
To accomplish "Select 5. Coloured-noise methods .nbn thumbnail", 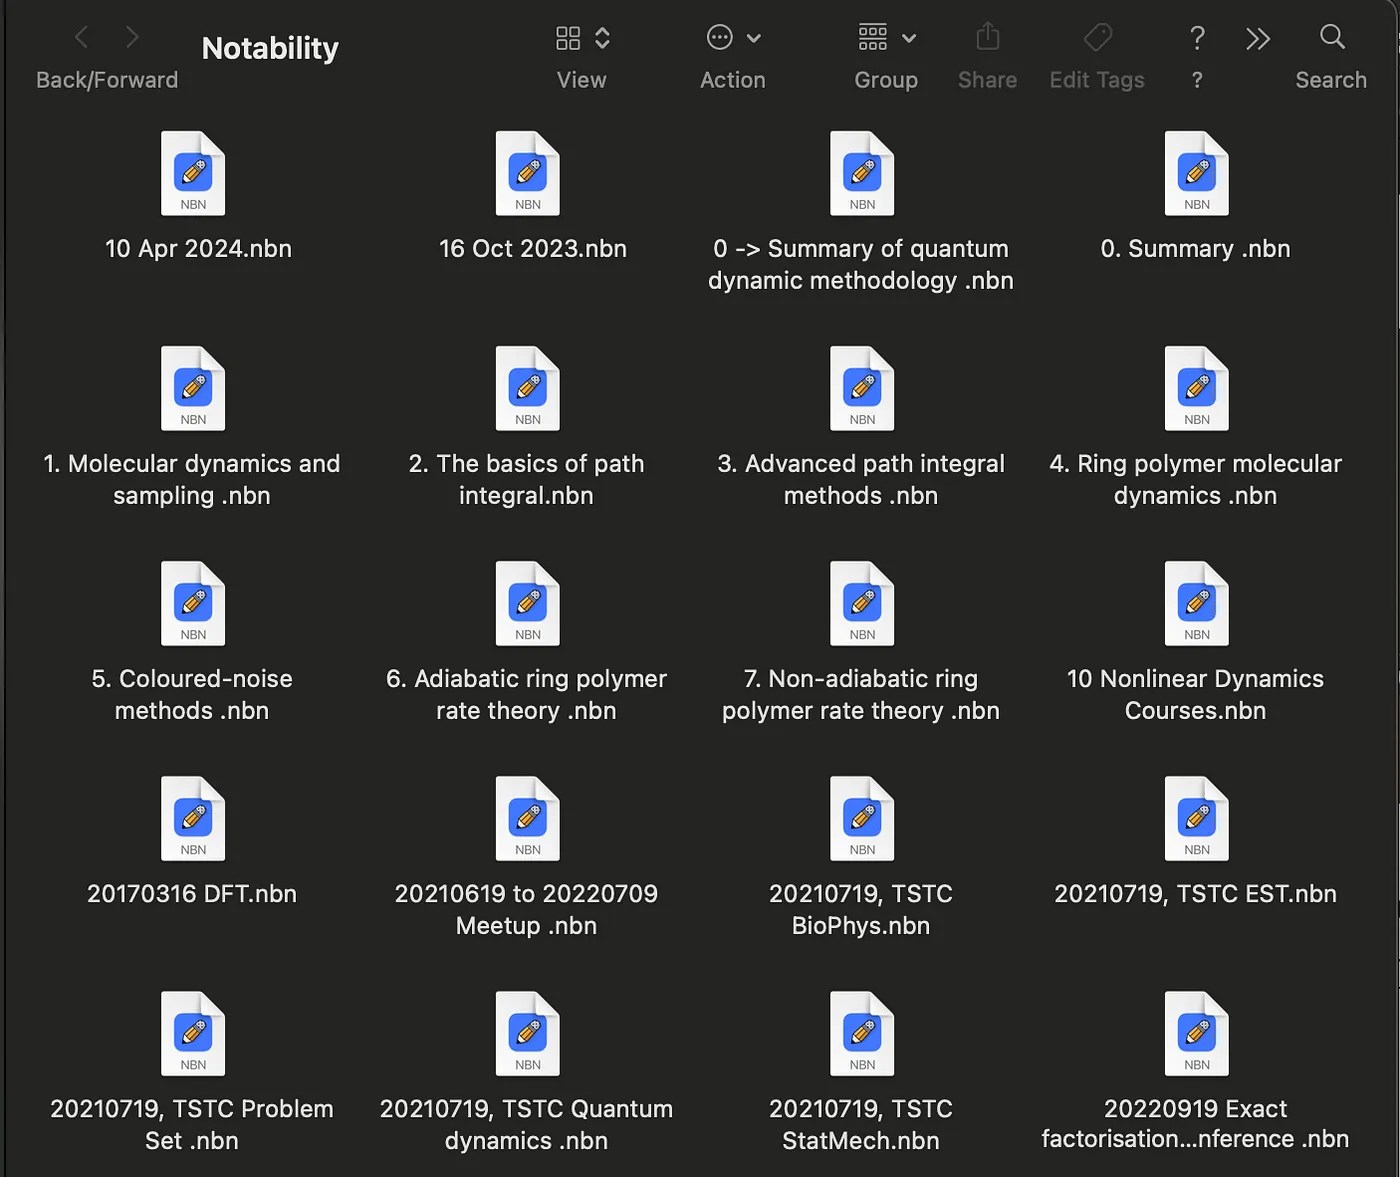I will pyautogui.click(x=193, y=604).
